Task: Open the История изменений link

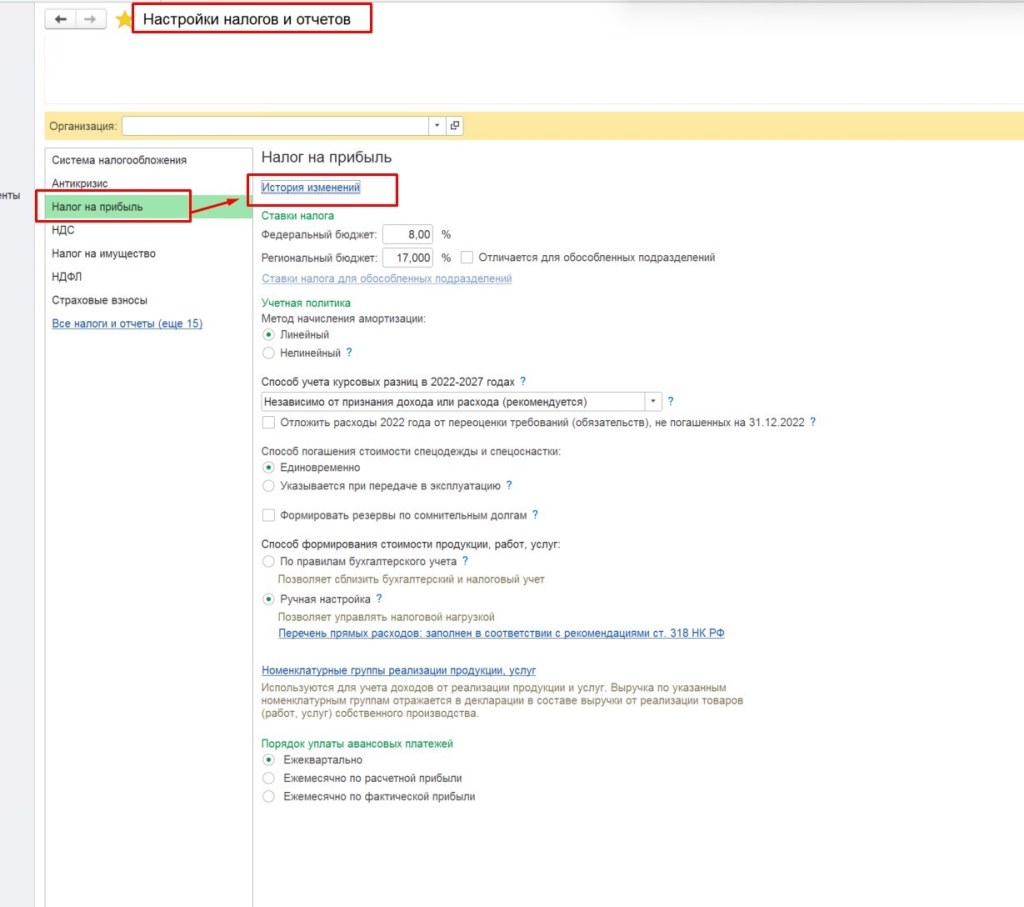Action: pyautogui.click(x=310, y=187)
